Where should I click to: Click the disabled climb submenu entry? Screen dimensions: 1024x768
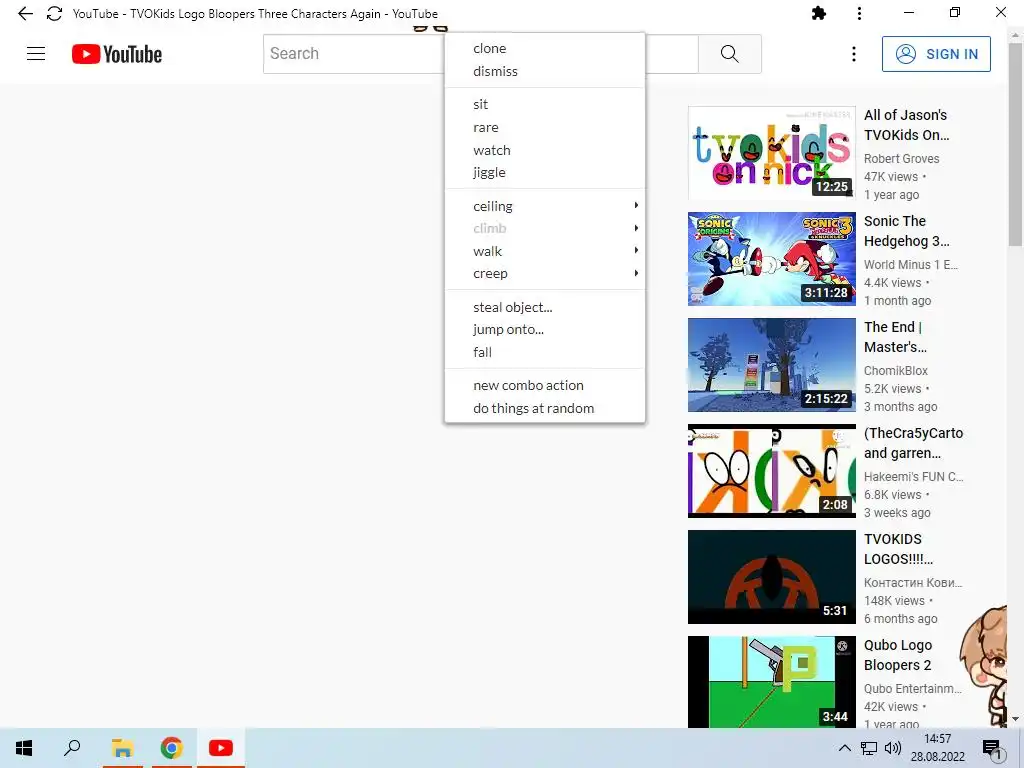pyautogui.click(x=545, y=229)
